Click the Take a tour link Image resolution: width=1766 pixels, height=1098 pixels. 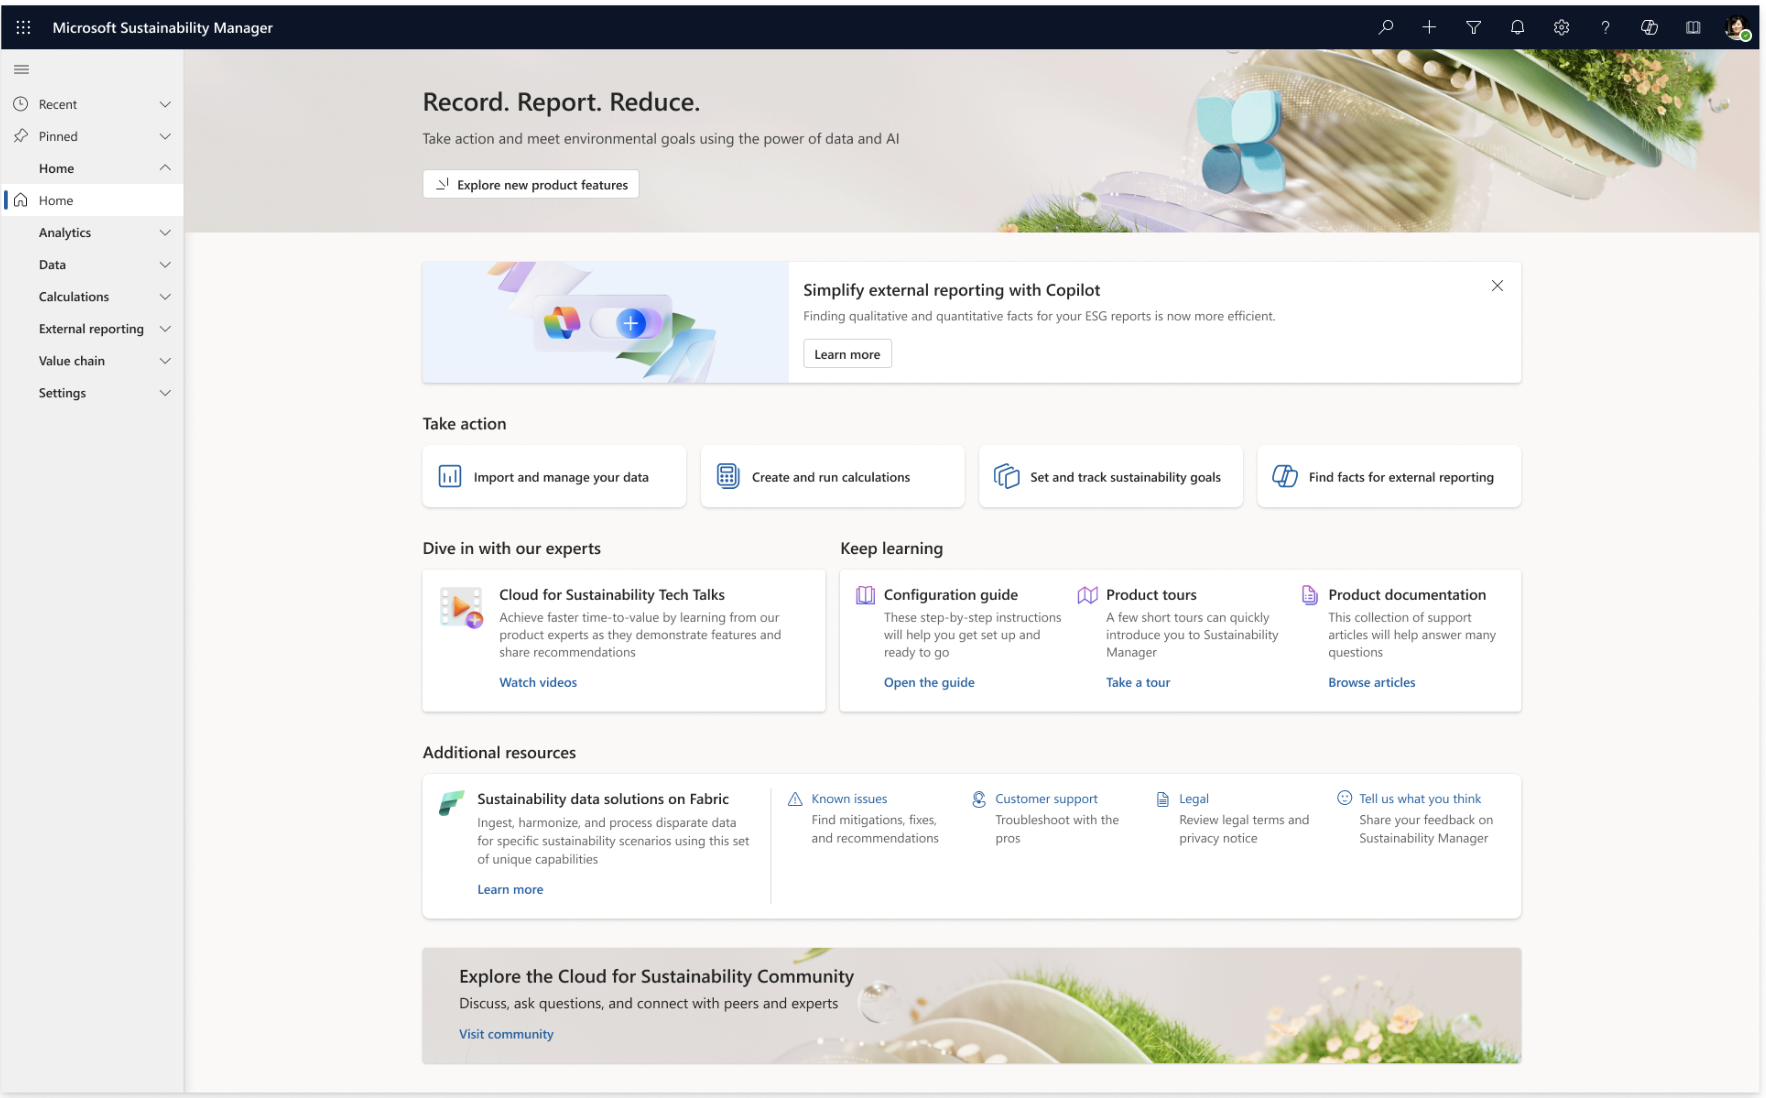[1138, 682]
